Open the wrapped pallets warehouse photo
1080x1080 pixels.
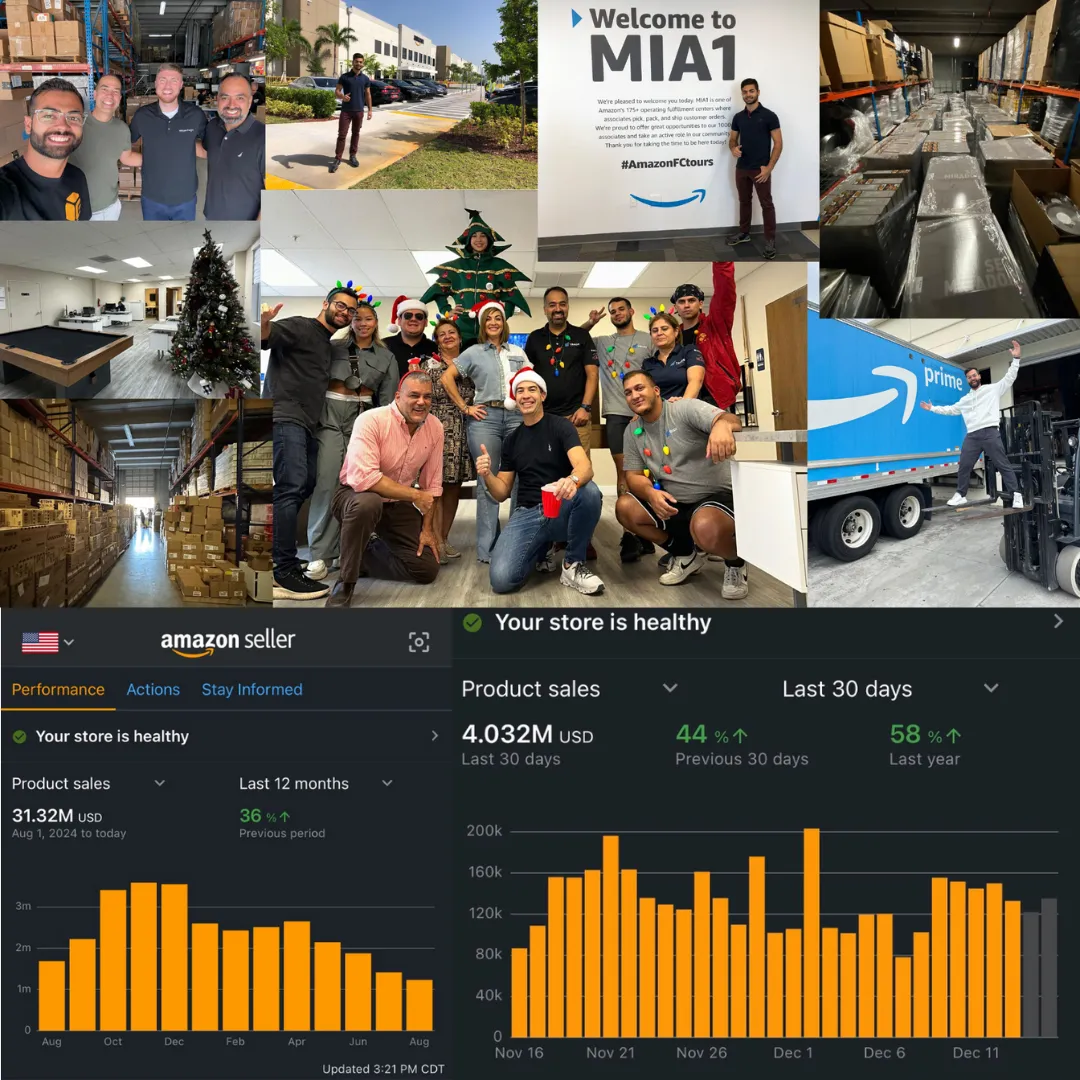[x=950, y=158]
